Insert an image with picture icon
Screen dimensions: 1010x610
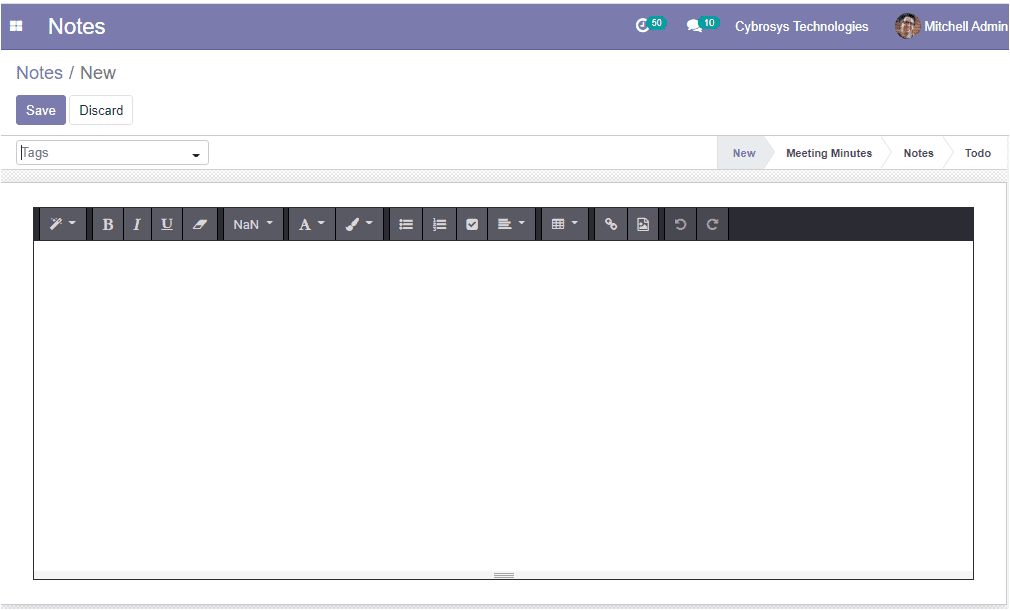tap(643, 224)
